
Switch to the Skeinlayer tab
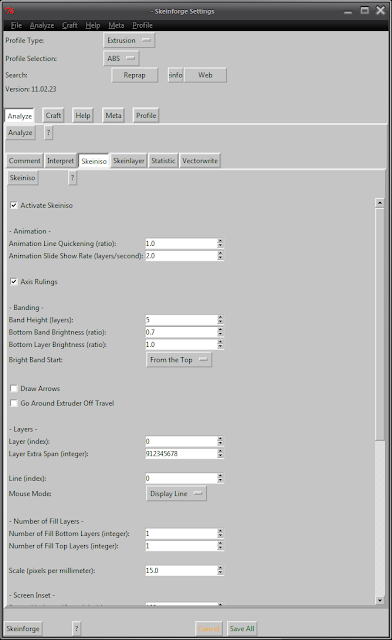129,161
